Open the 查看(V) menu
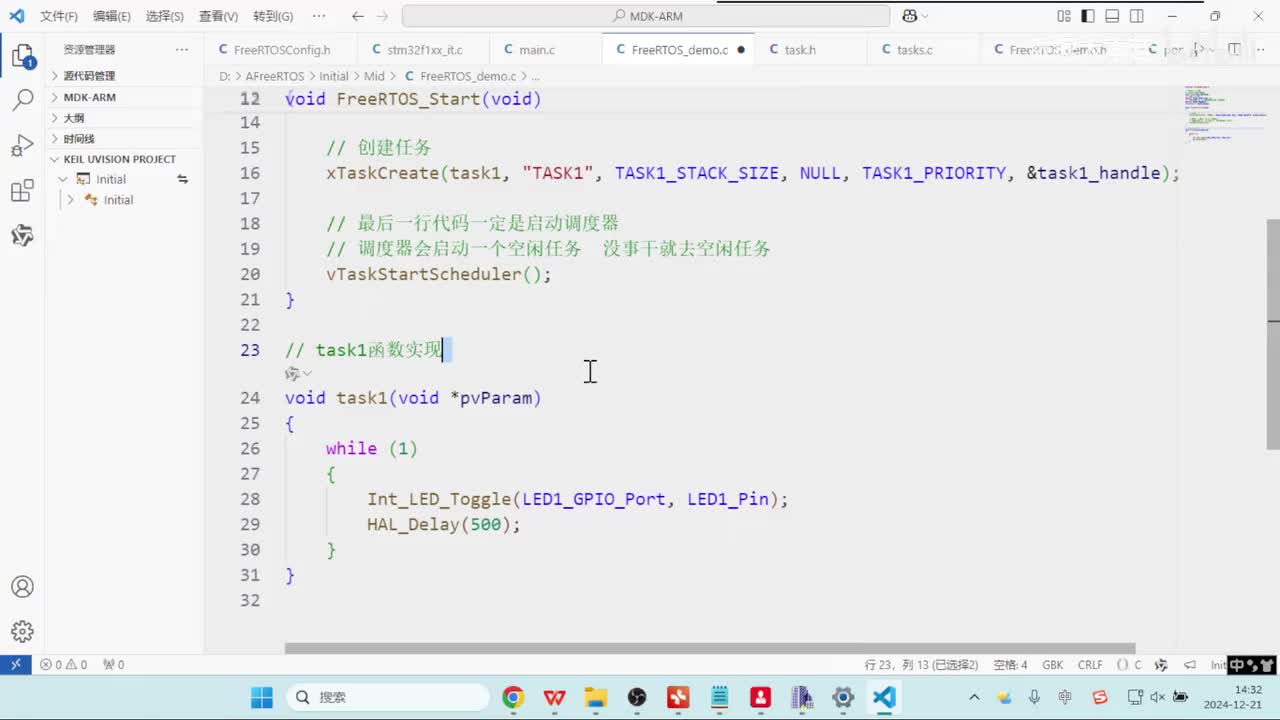 pyautogui.click(x=218, y=16)
